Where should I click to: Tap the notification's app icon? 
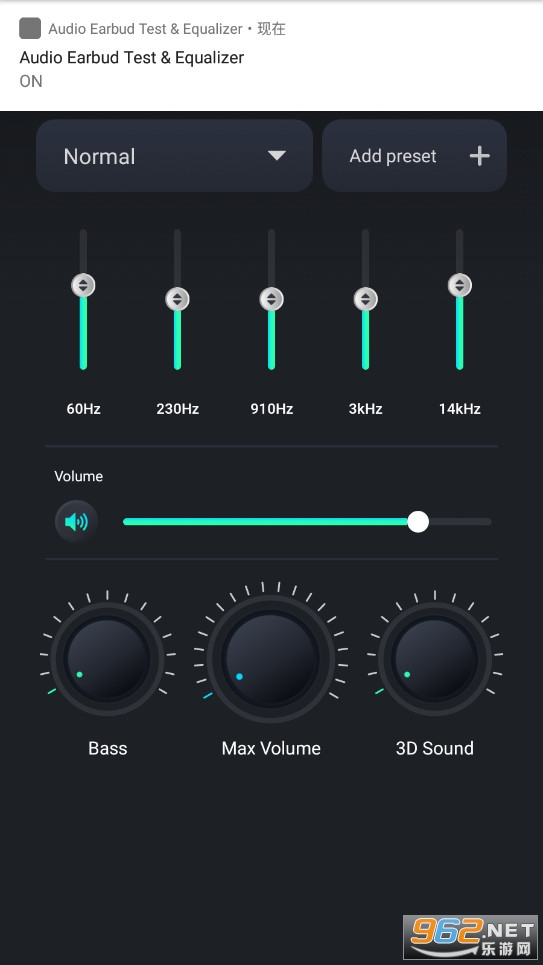(x=30, y=28)
